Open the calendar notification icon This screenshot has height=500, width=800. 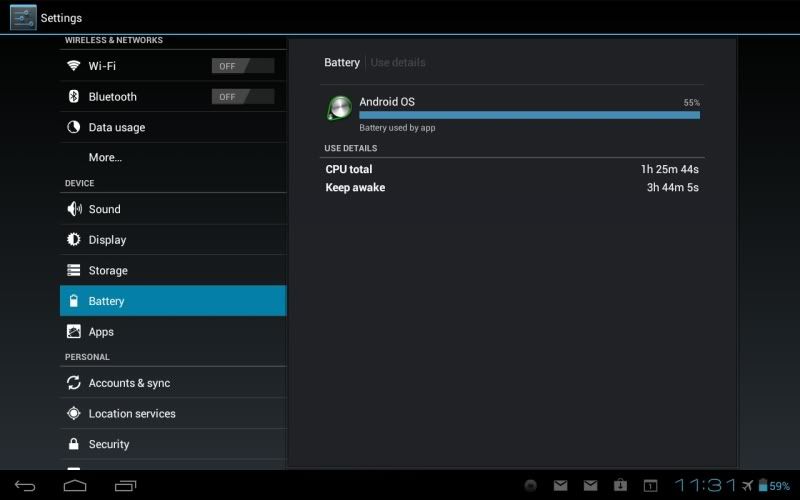tap(650, 485)
